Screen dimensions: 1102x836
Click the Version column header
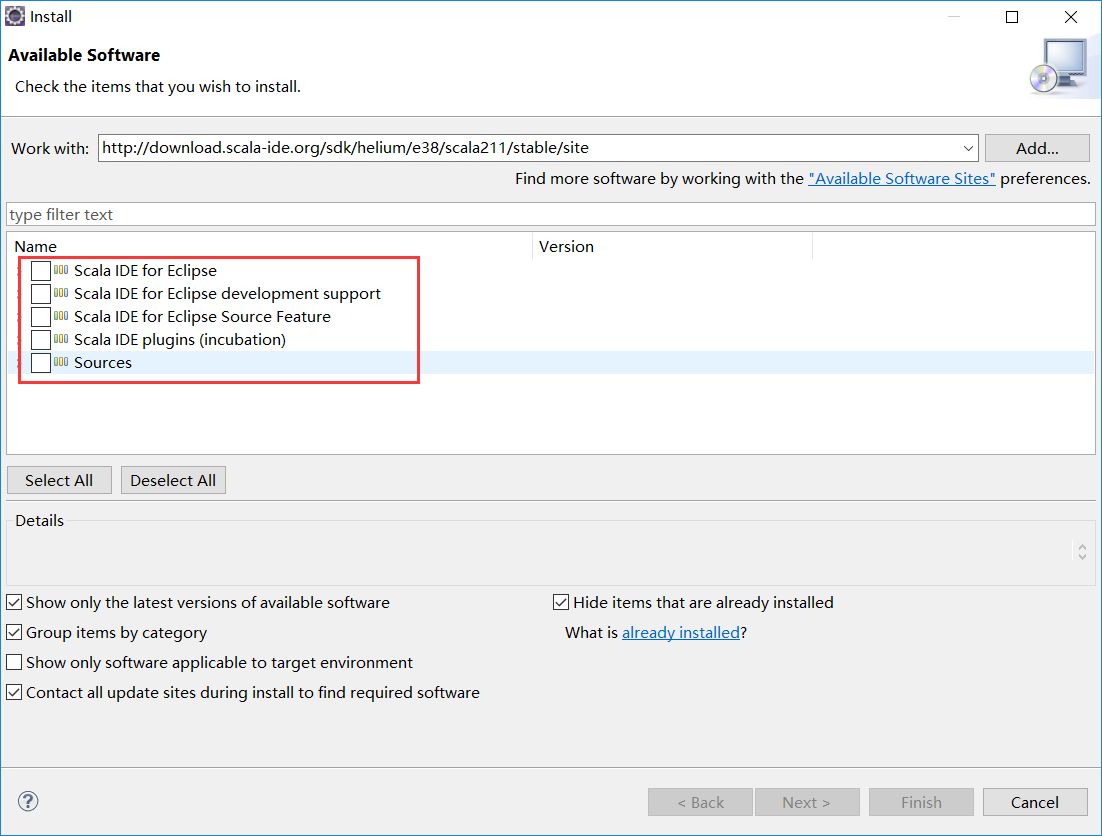coord(673,247)
